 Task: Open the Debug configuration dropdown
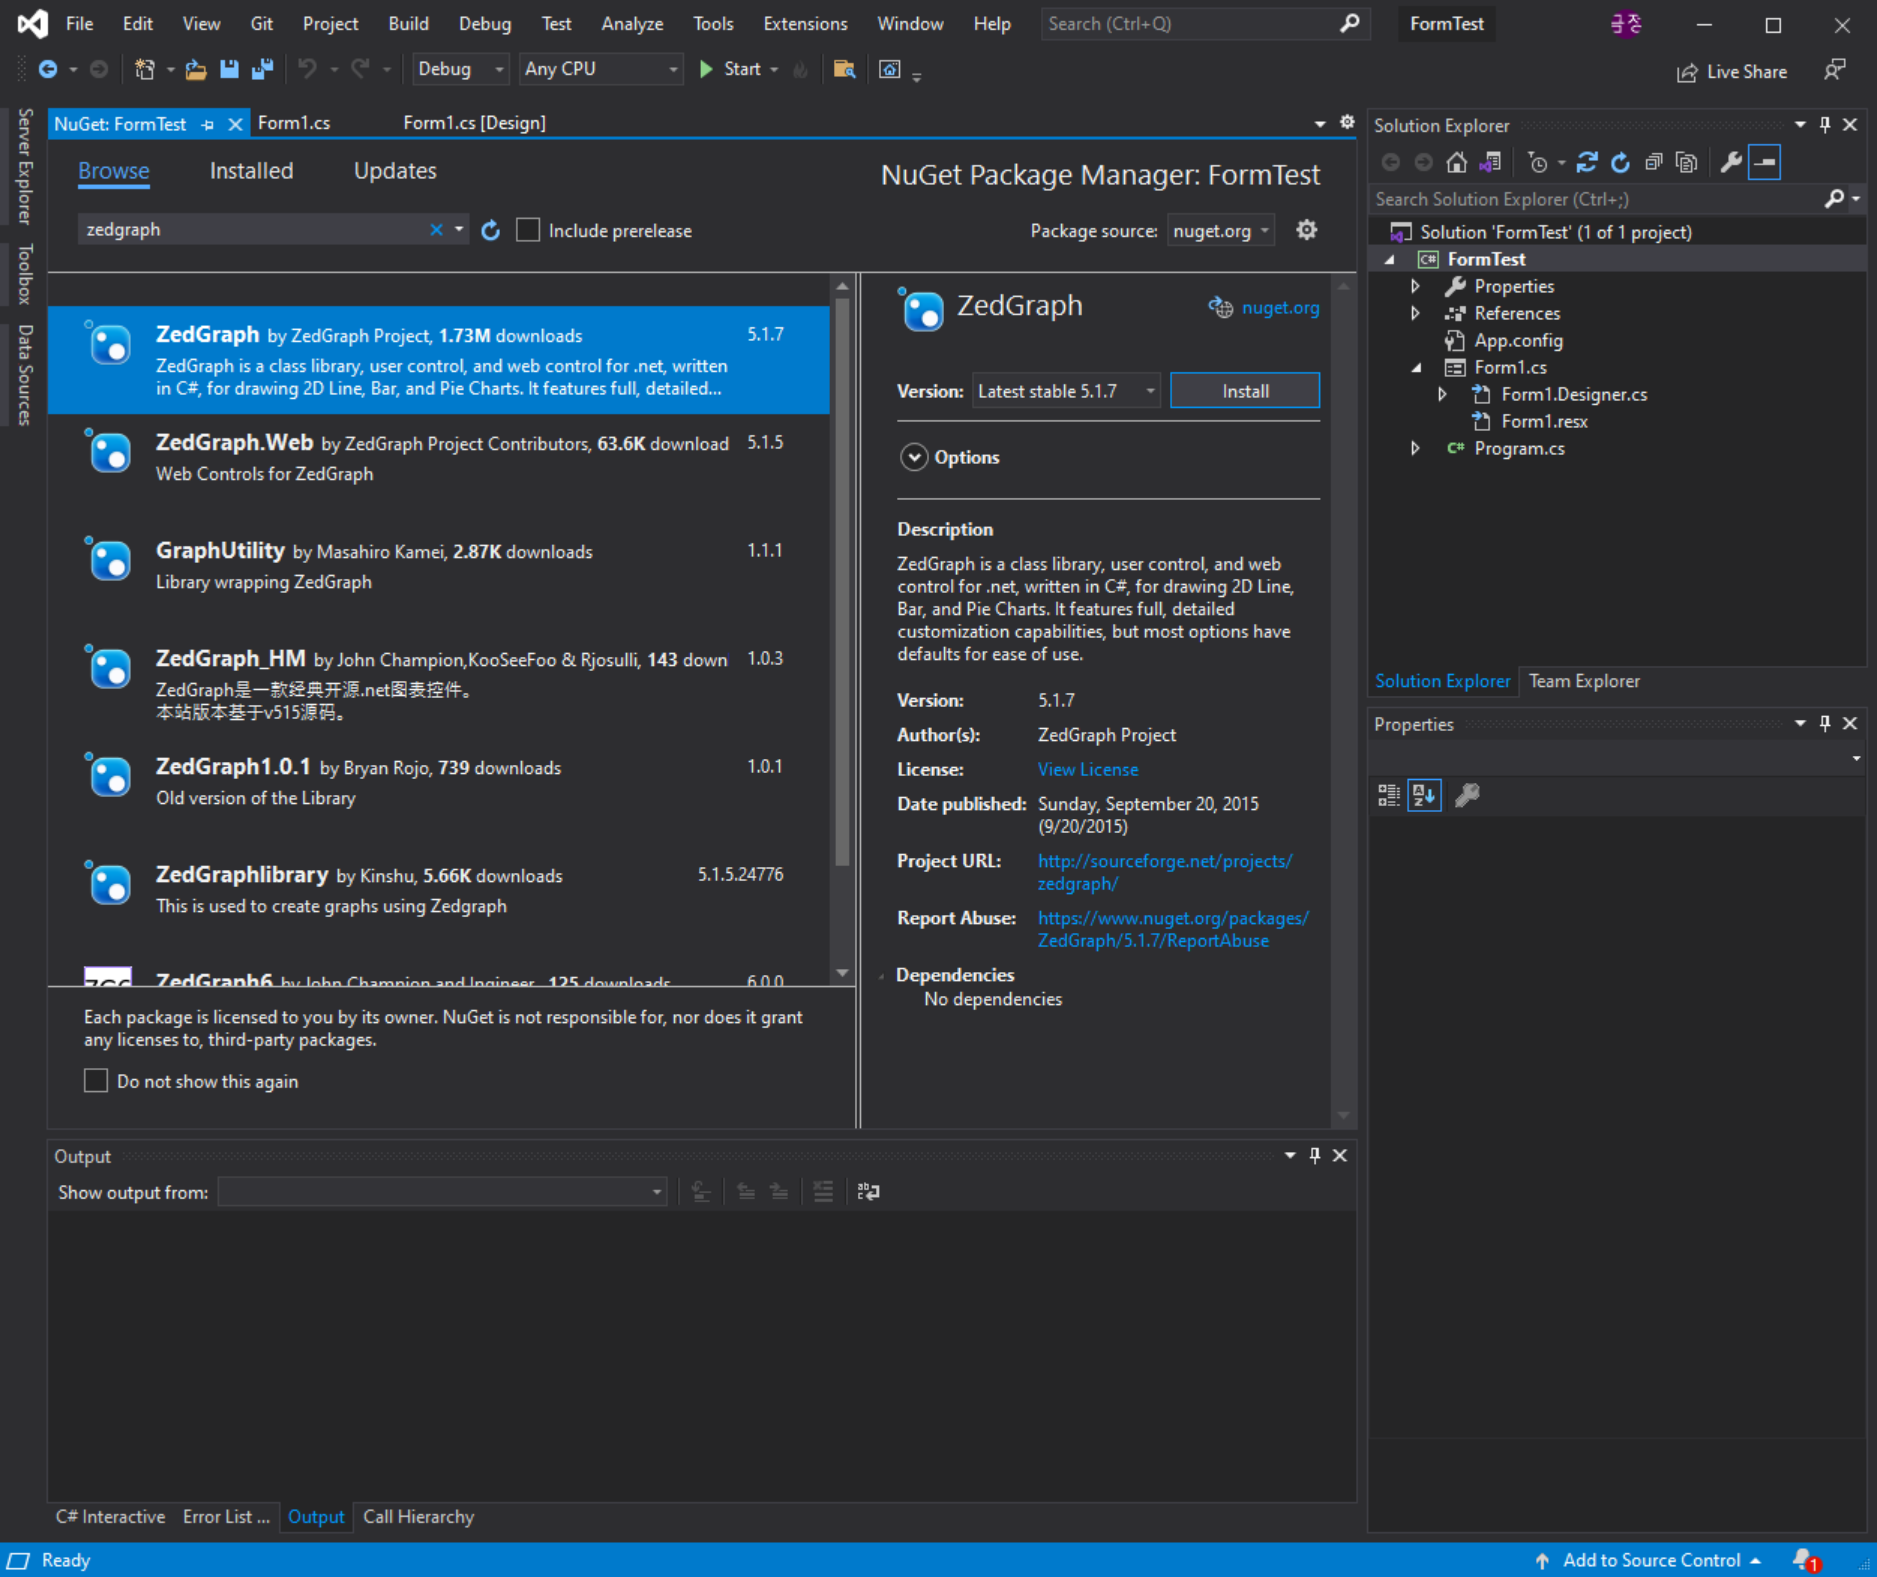[x=460, y=69]
